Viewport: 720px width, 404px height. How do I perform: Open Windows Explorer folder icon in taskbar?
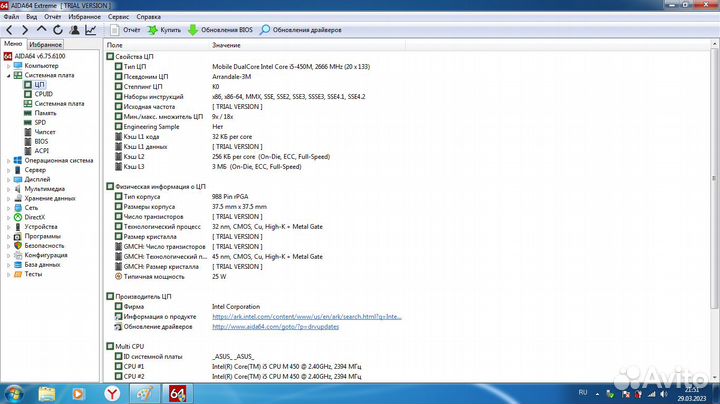coord(47,394)
